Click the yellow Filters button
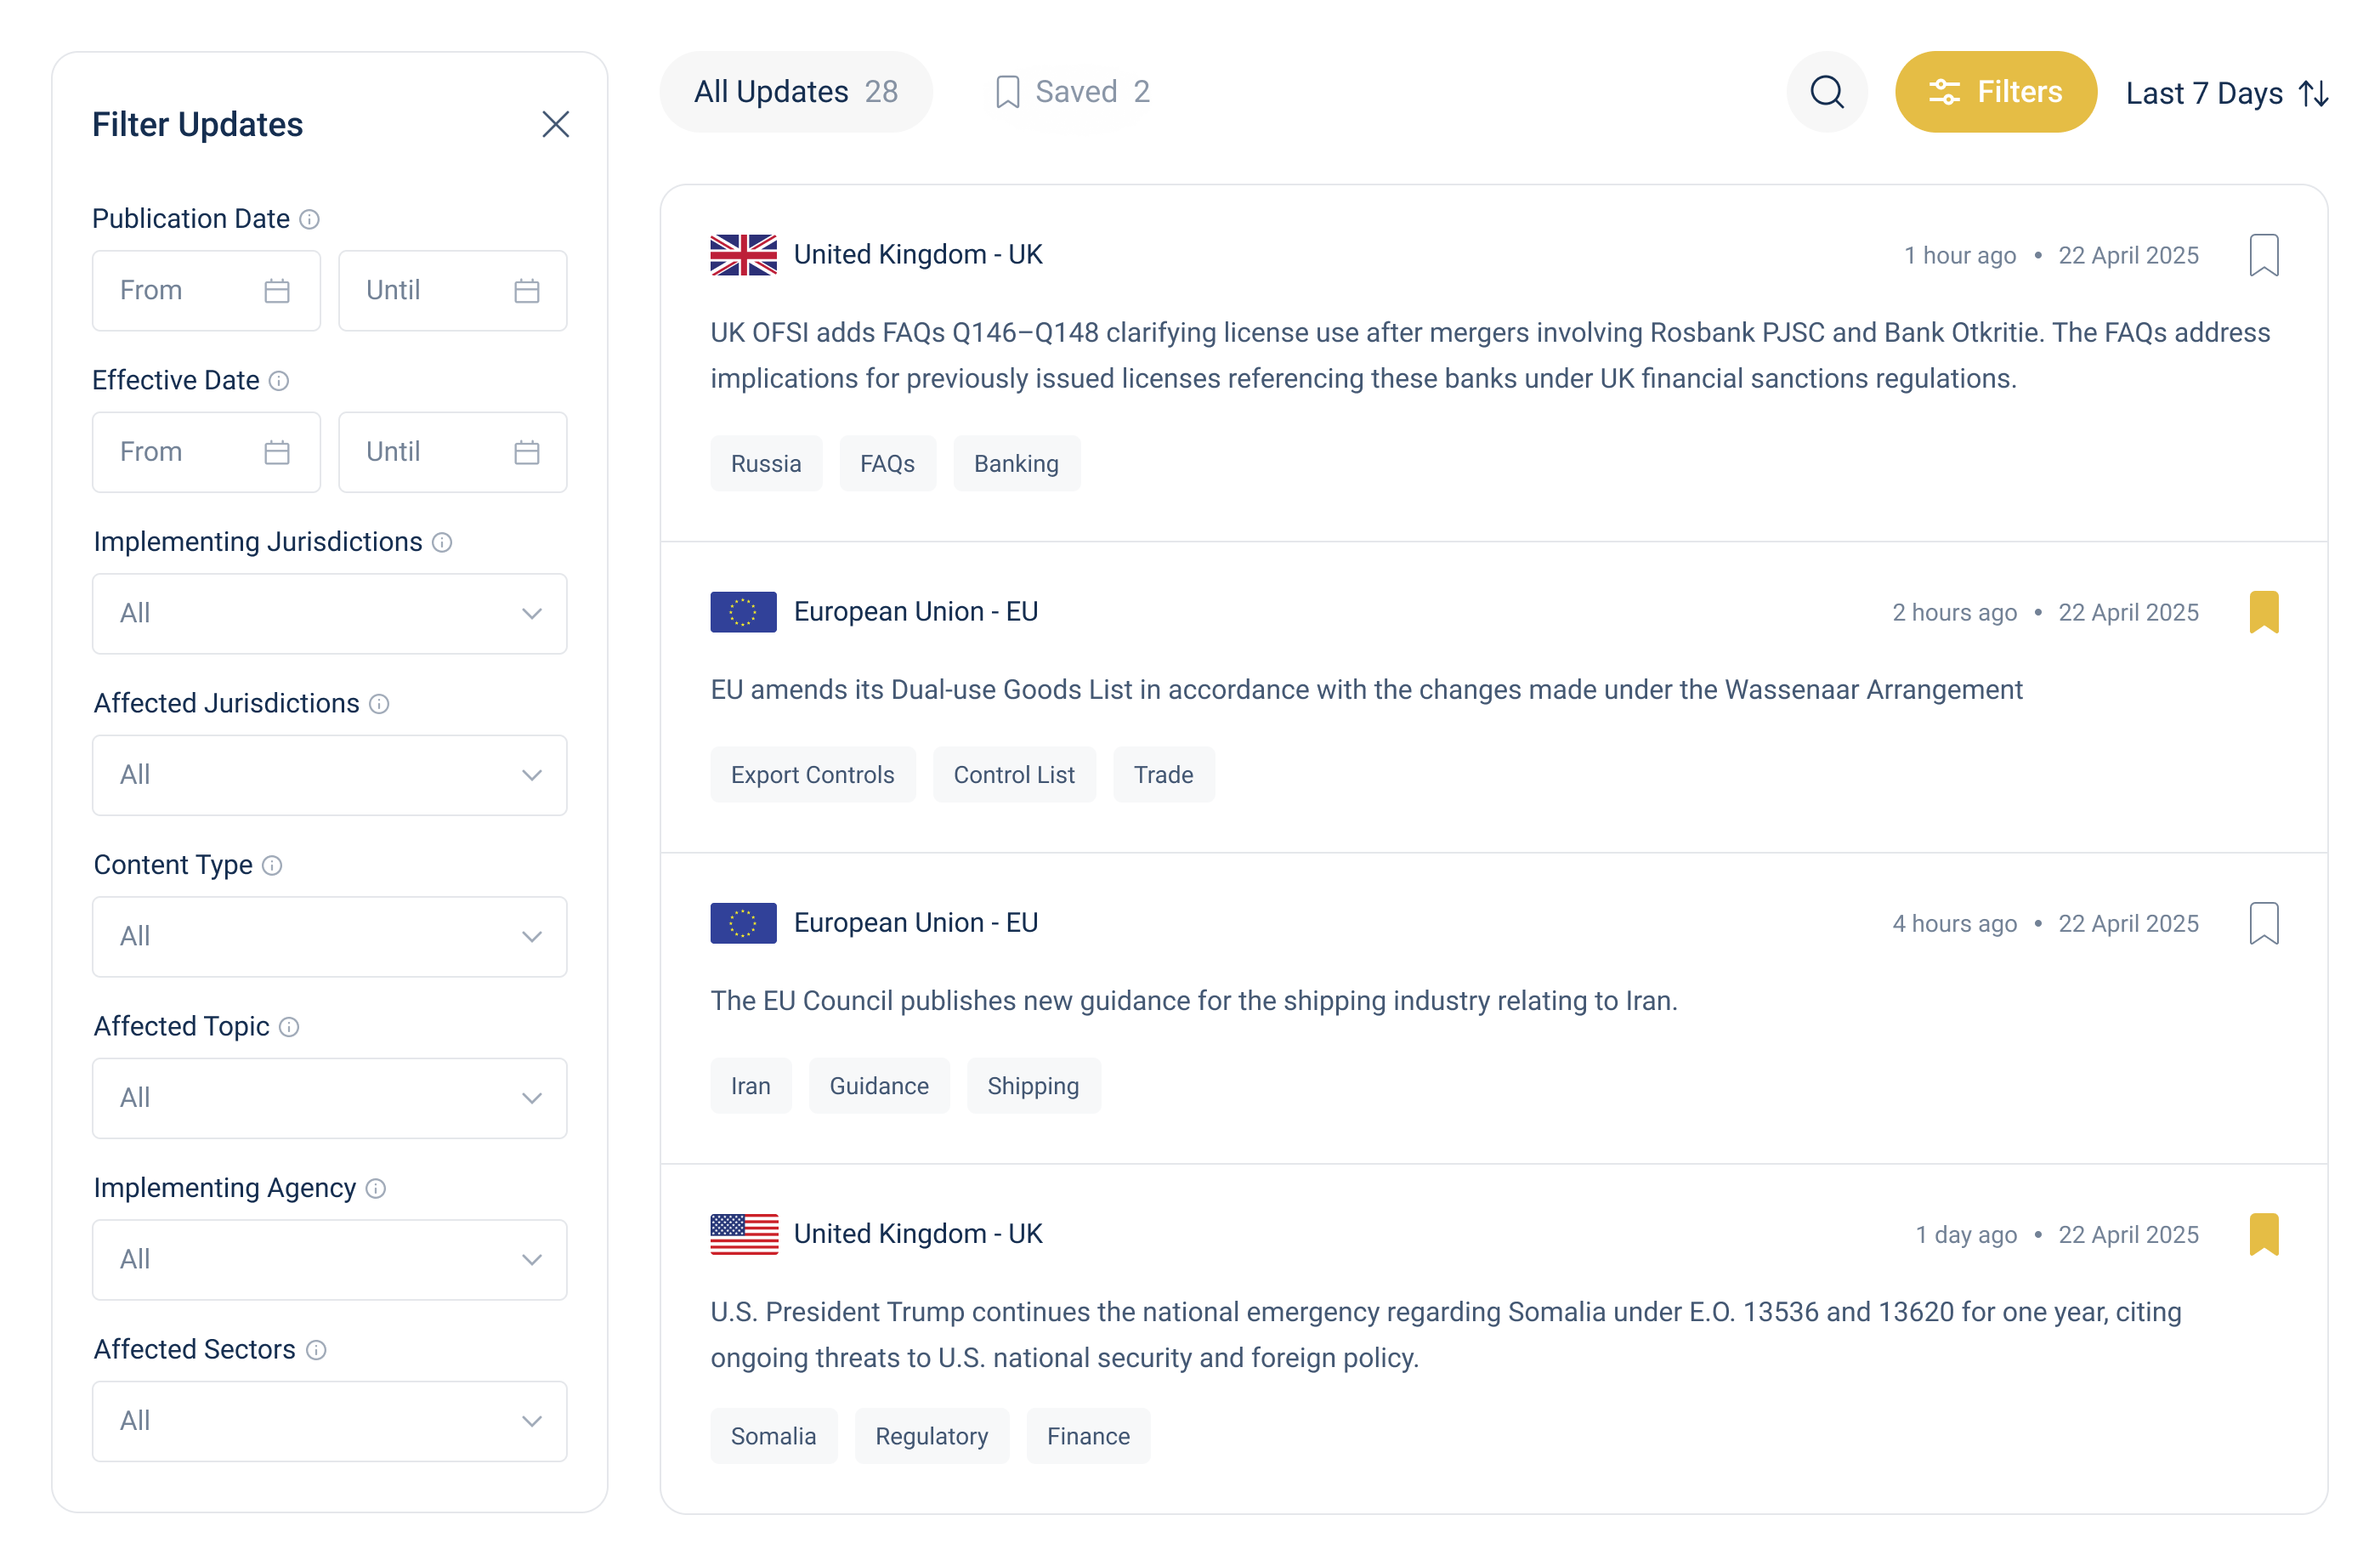The image size is (2380, 1566). point(1995,92)
